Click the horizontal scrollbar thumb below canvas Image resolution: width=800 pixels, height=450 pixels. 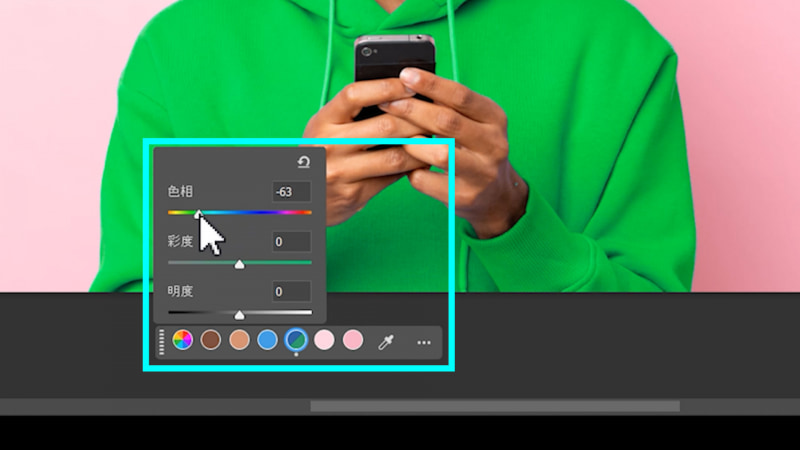[x=495, y=406]
